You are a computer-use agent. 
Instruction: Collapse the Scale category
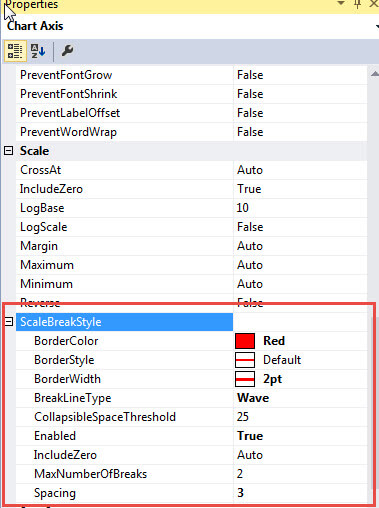tap(9, 151)
